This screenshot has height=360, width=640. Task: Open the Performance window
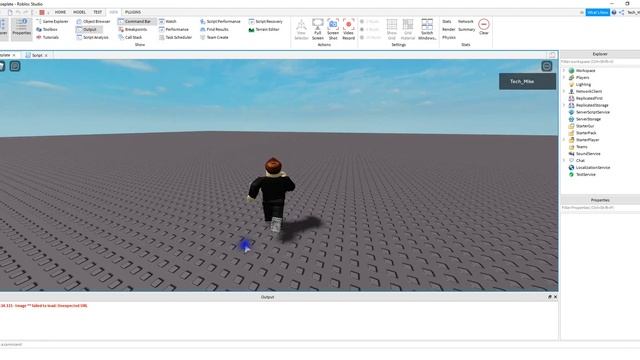click(174, 29)
